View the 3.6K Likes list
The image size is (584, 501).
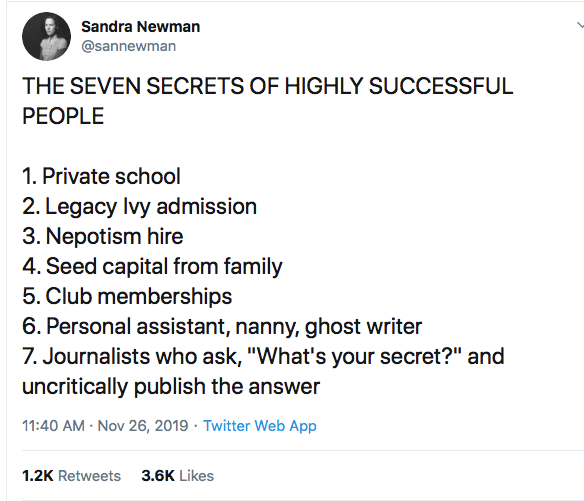(177, 476)
